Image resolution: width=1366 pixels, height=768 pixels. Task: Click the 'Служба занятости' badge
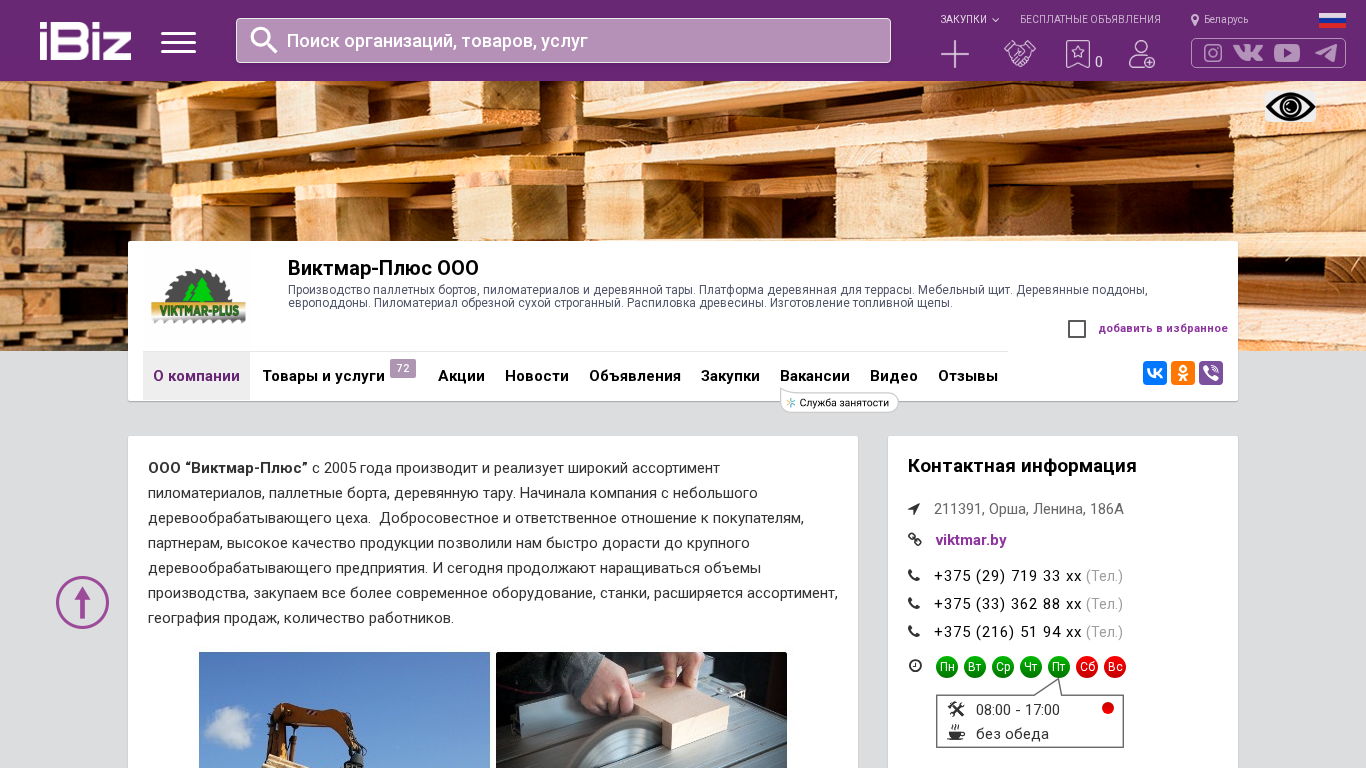(x=839, y=402)
